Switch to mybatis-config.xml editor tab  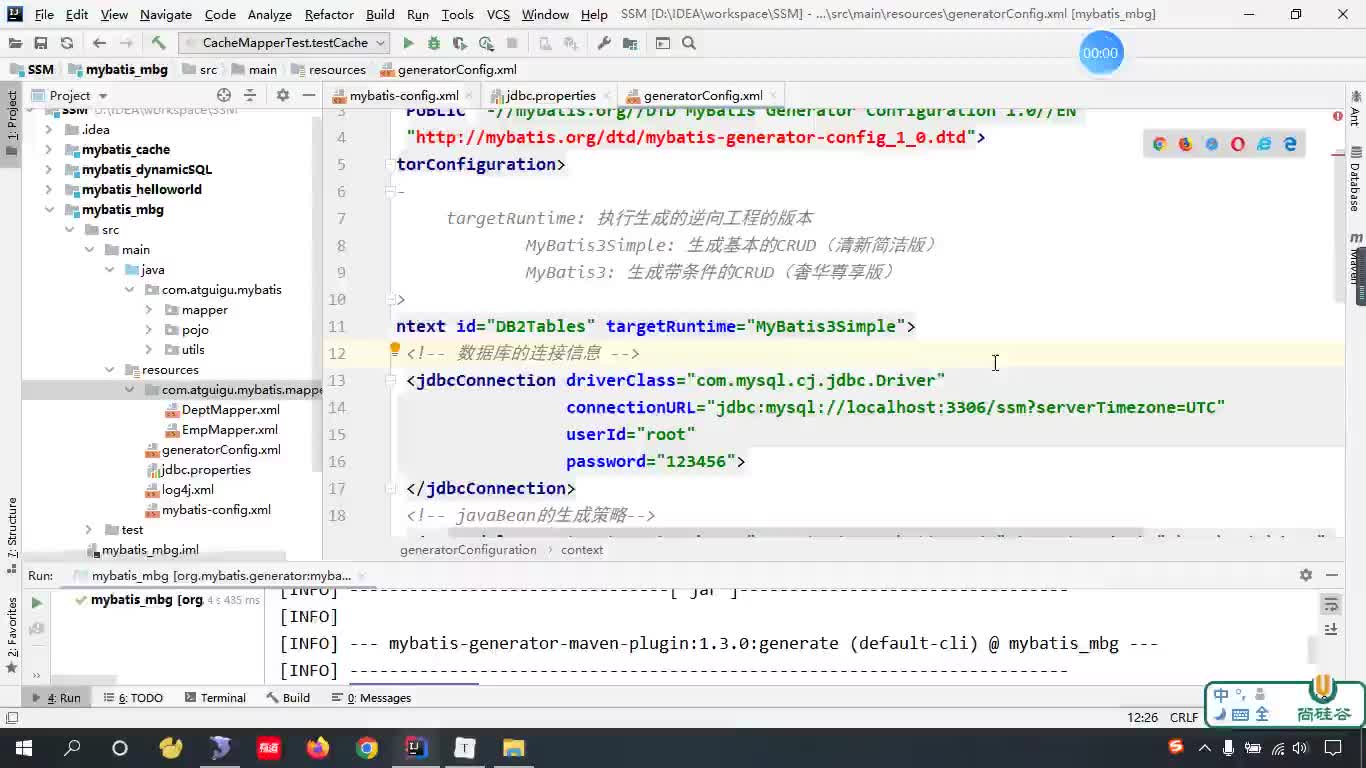point(402,95)
